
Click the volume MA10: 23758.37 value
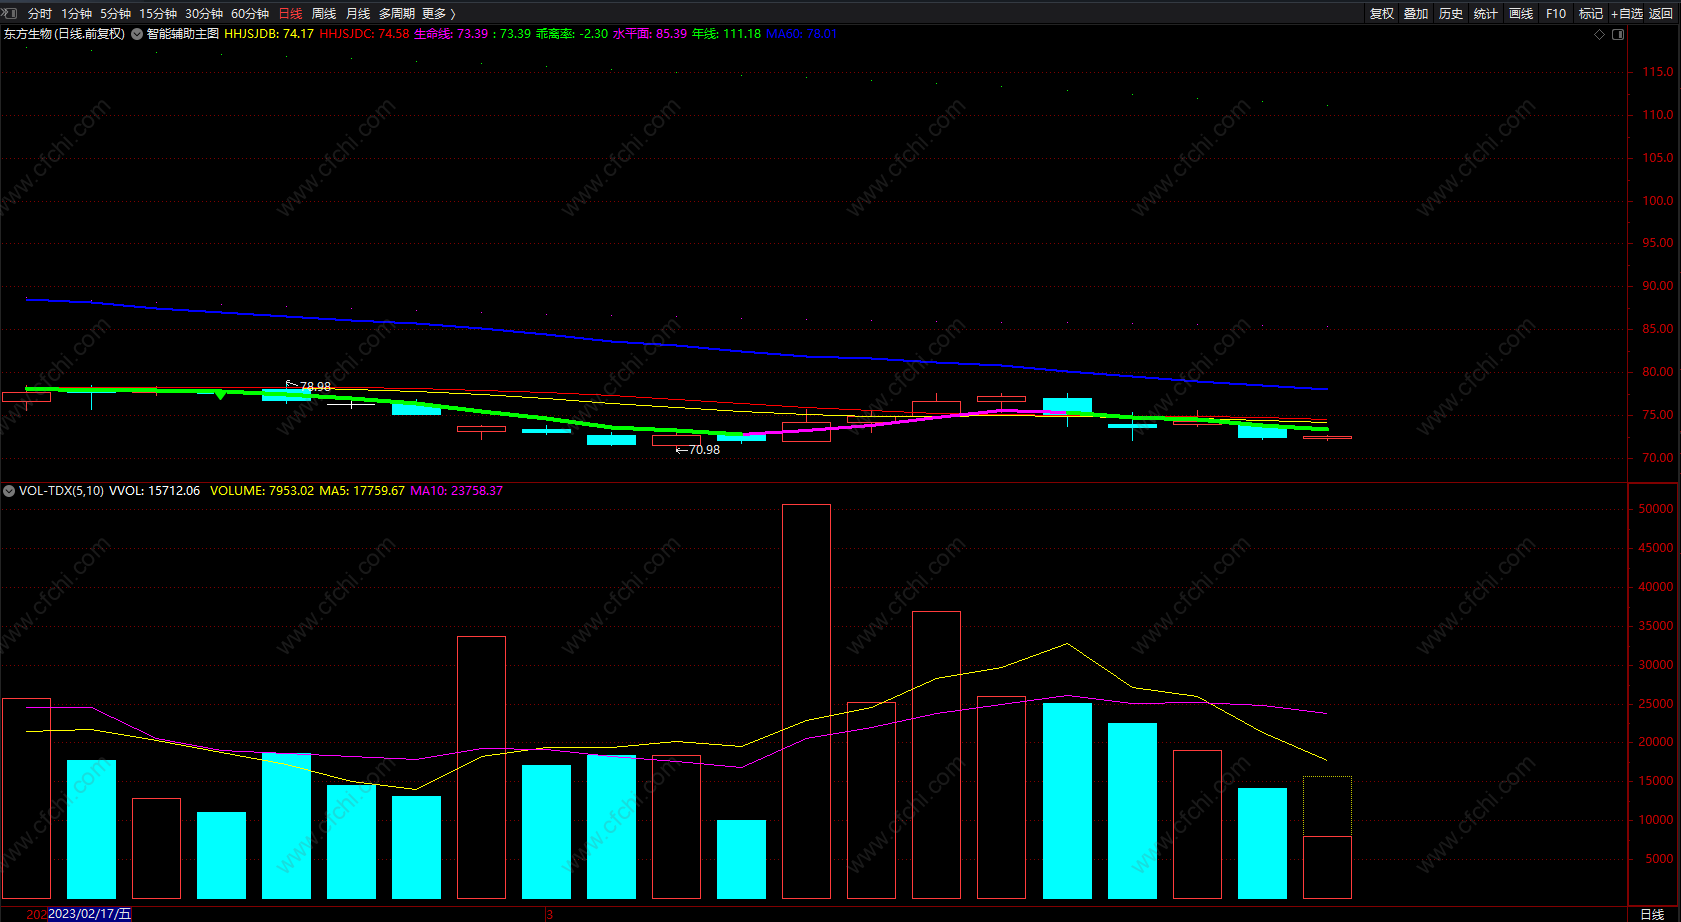point(457,491)
